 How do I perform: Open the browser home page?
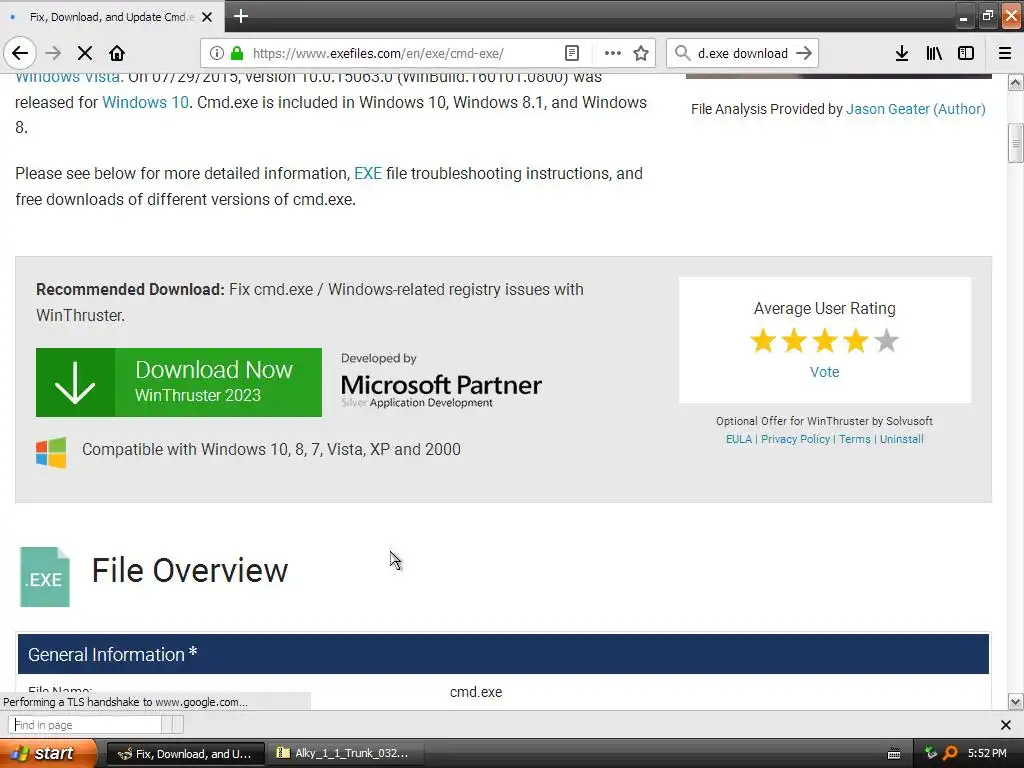click(x=117, y=53)
